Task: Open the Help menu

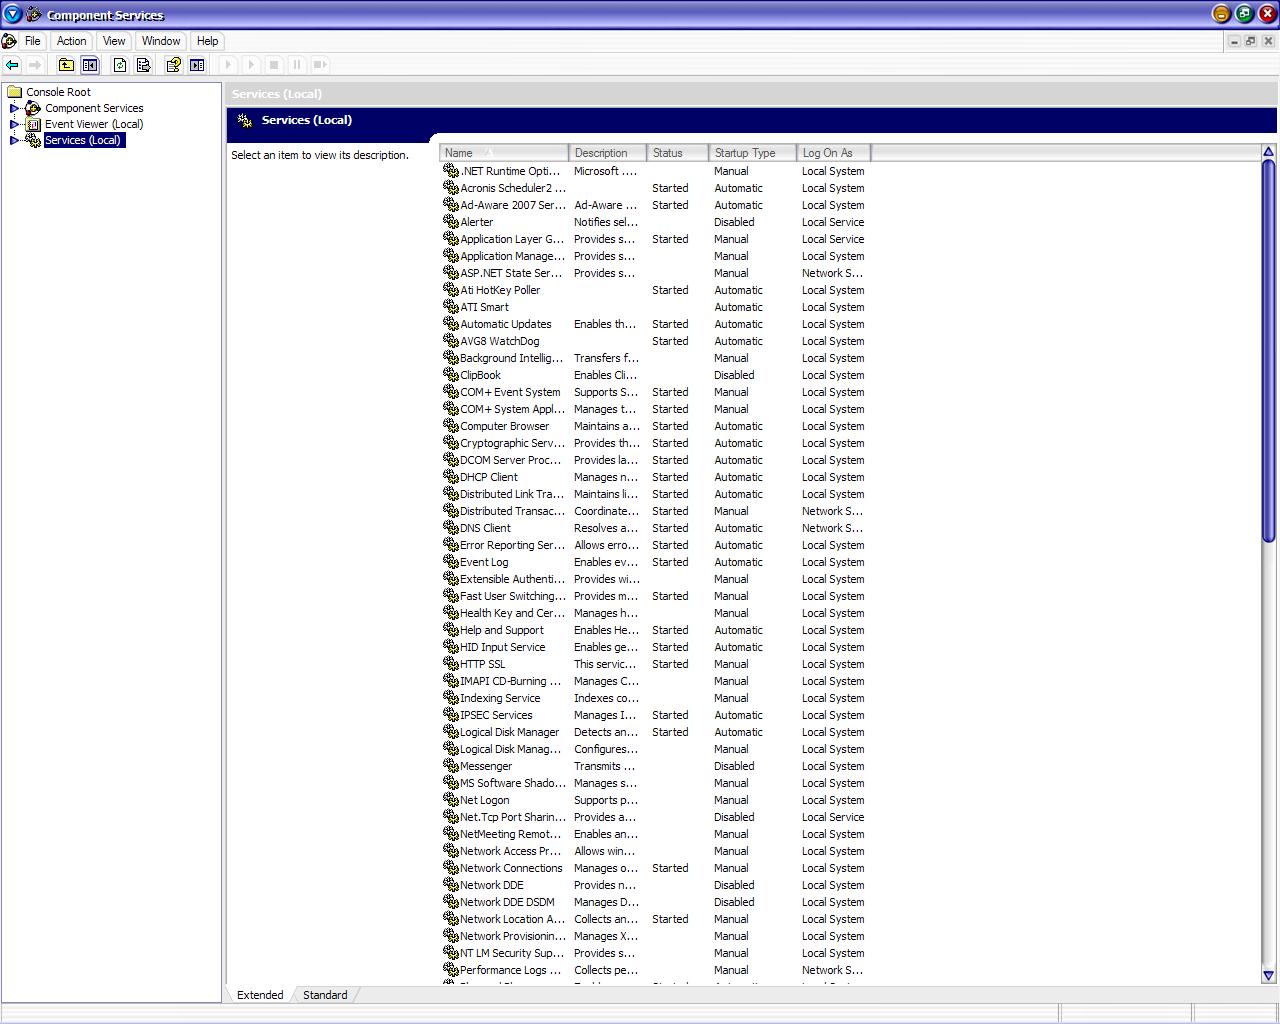Action: pyautogui.click(x=207, y=41)
